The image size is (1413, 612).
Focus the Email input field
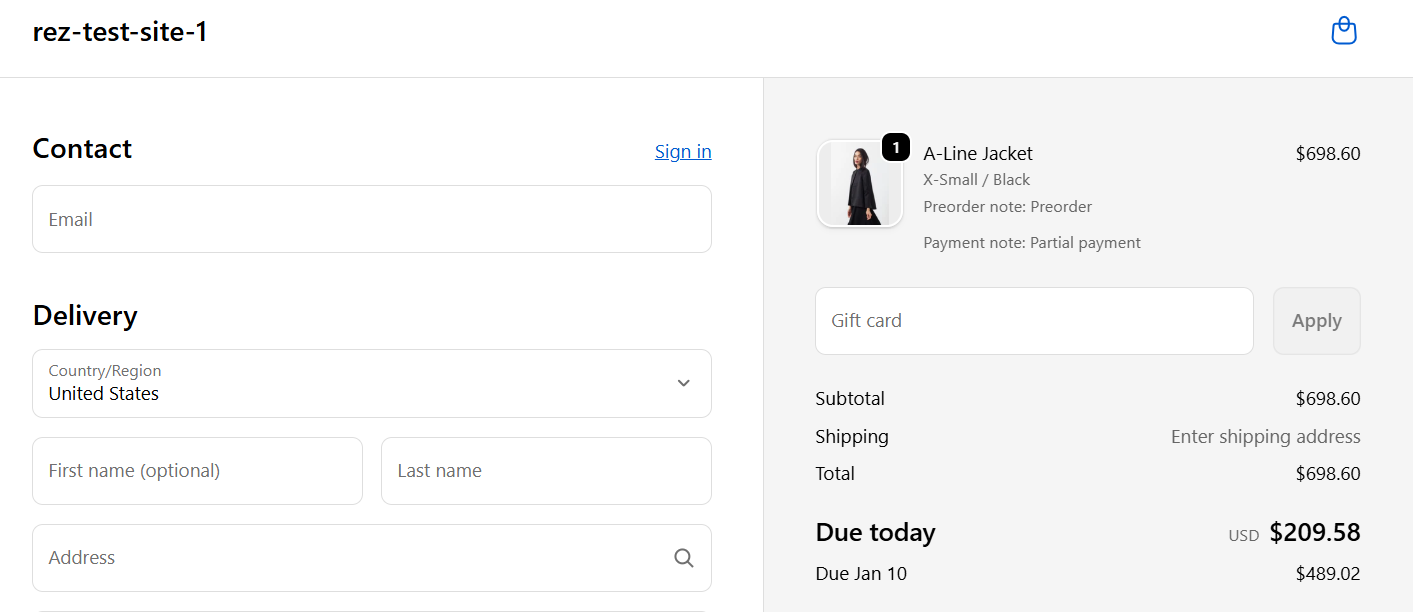tap(371, 219)
